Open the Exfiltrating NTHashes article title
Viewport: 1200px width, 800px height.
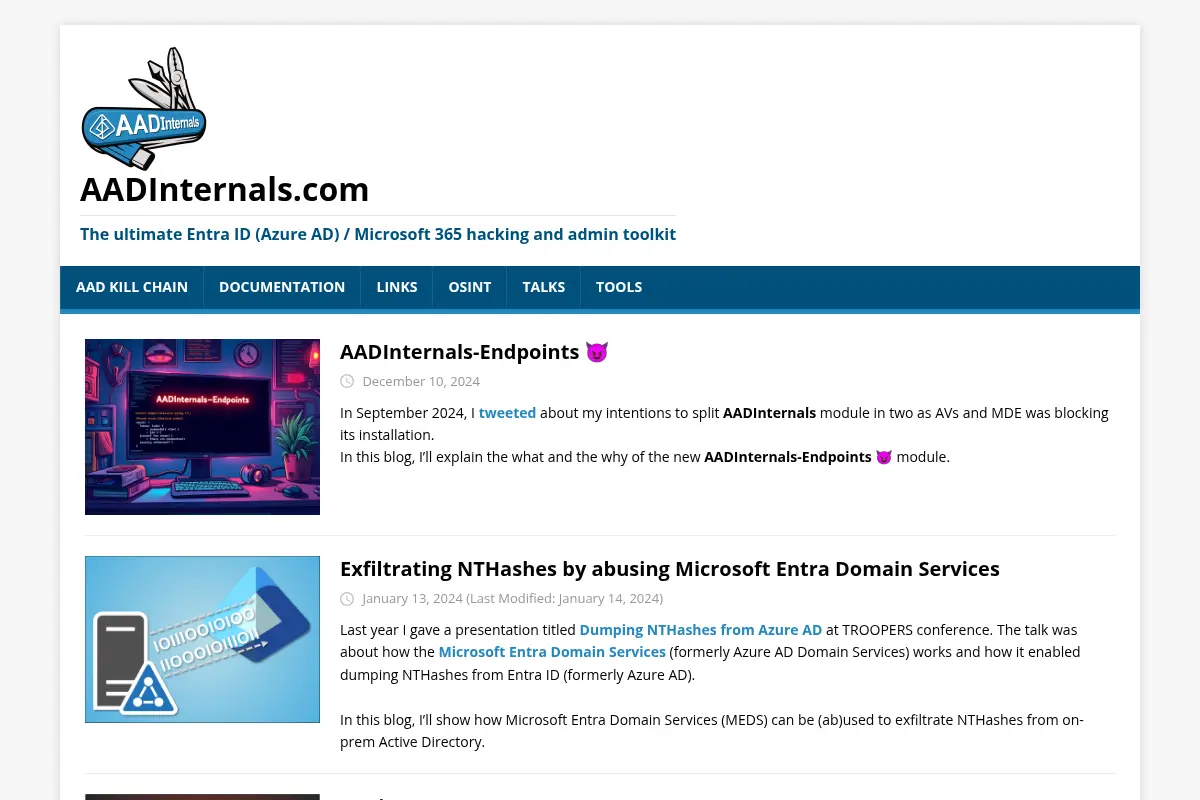point(670,569)
